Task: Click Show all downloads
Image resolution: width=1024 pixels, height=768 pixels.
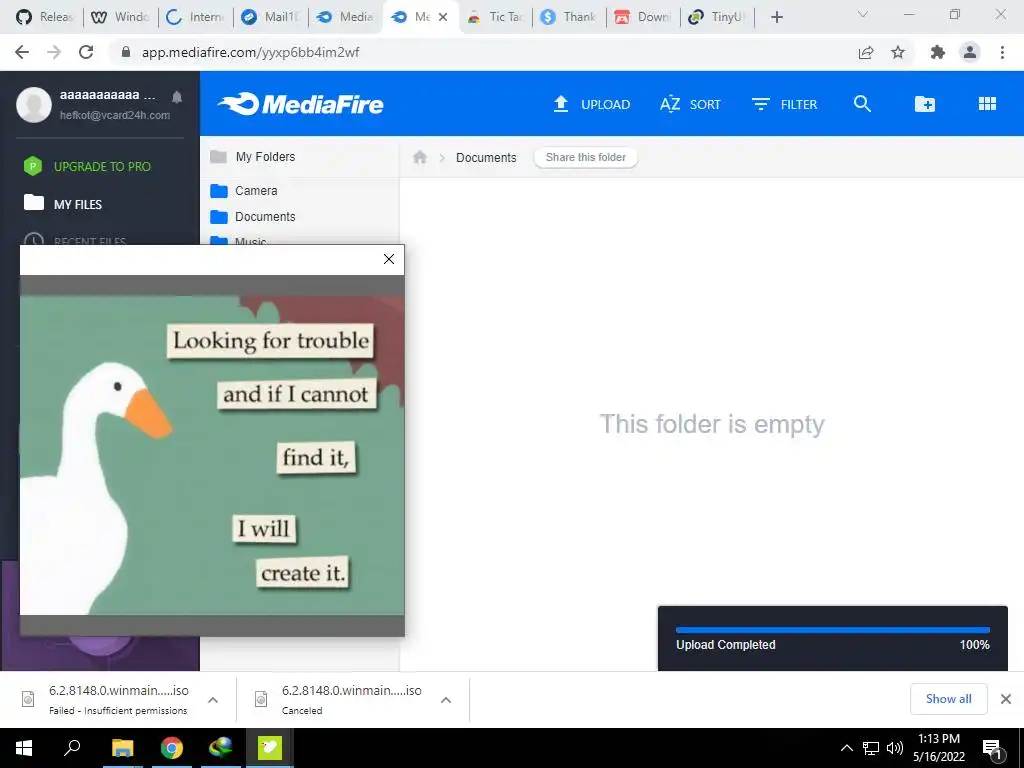Action: point(948,699)
